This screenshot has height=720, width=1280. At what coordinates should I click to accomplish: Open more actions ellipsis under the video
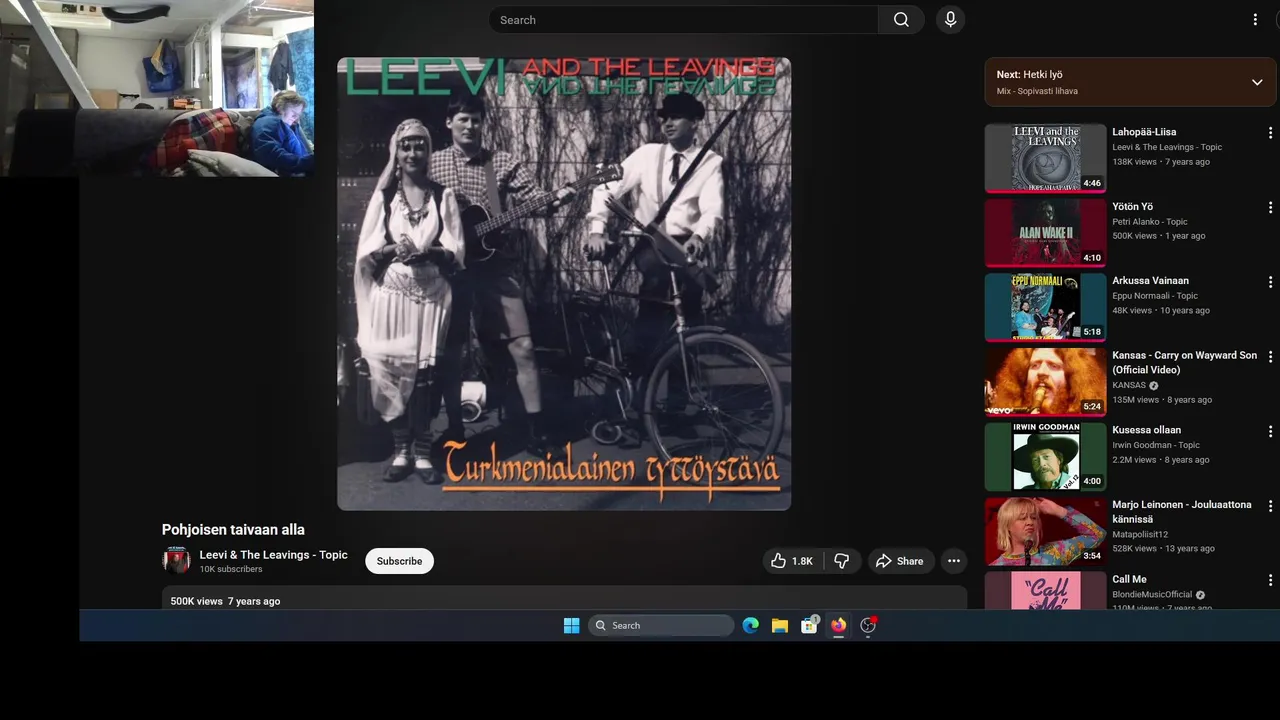pyautogui.click(x=954, y=561)
